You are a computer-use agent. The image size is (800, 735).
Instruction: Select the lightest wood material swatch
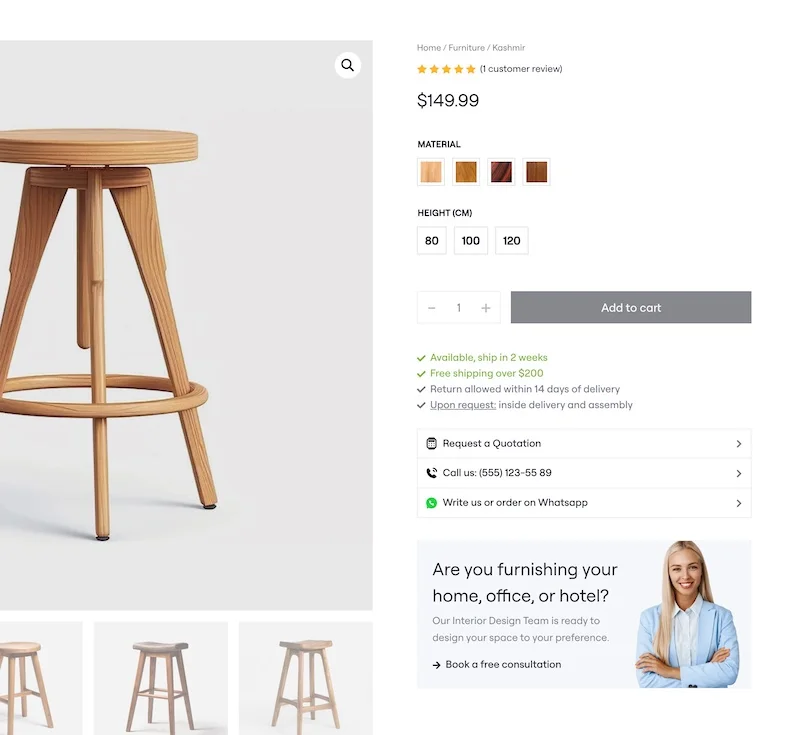click(431, 172)
